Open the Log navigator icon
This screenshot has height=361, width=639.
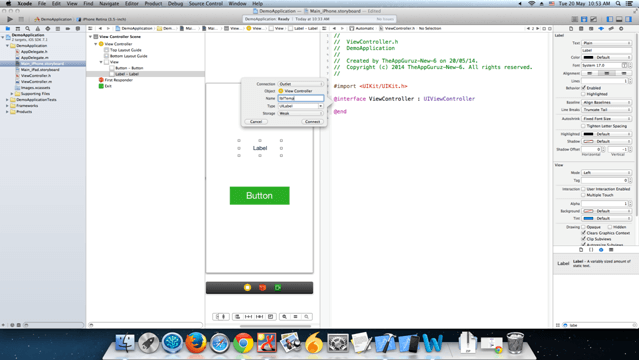[x=77, y=29]
